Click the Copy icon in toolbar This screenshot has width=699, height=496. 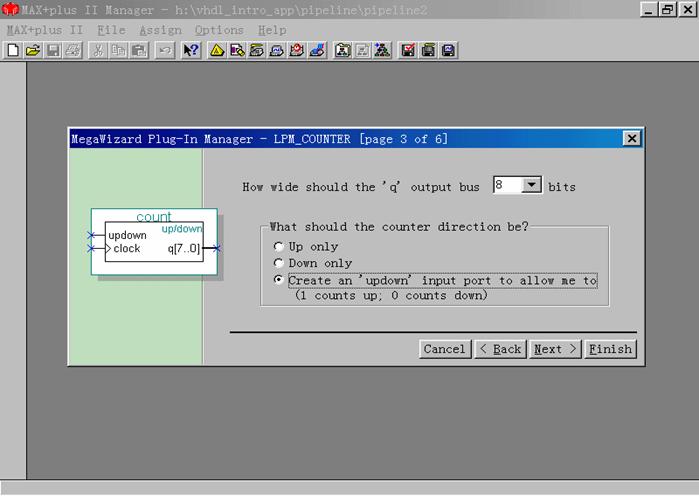tap(118, 50)
